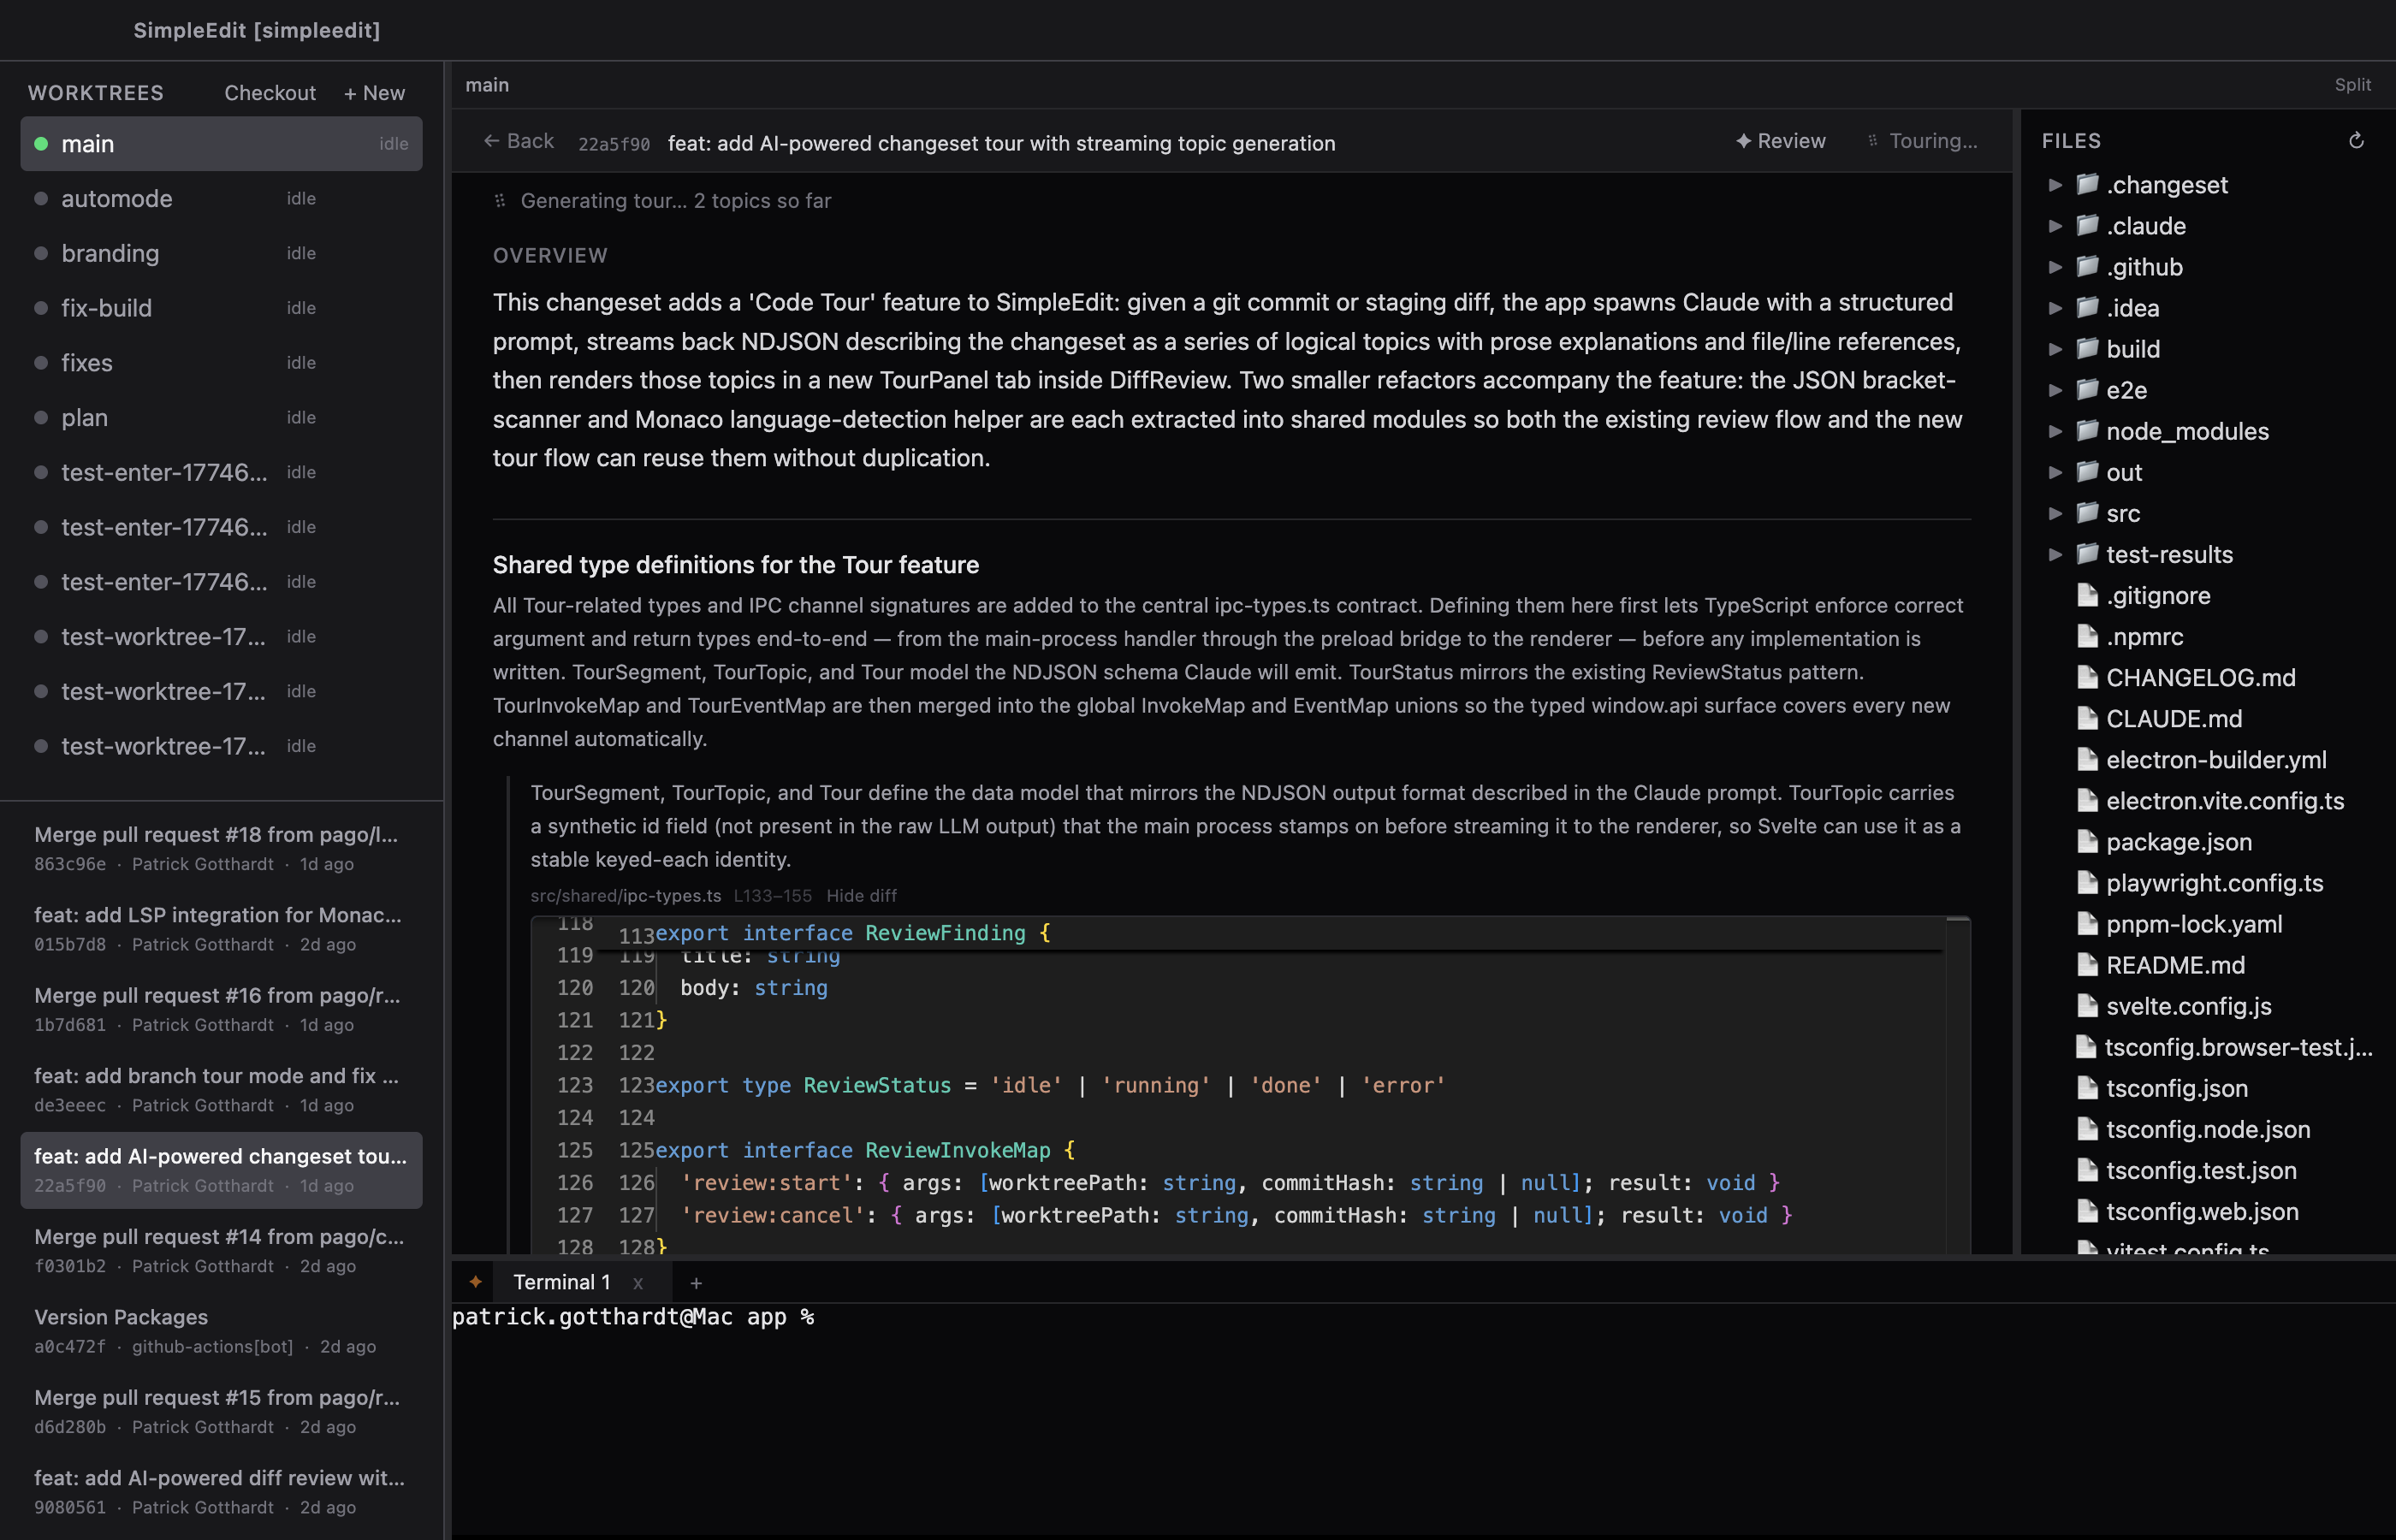Expand the .changeset folder
Viewport: 2396px width, 1540px height.
click(2056, 185)
